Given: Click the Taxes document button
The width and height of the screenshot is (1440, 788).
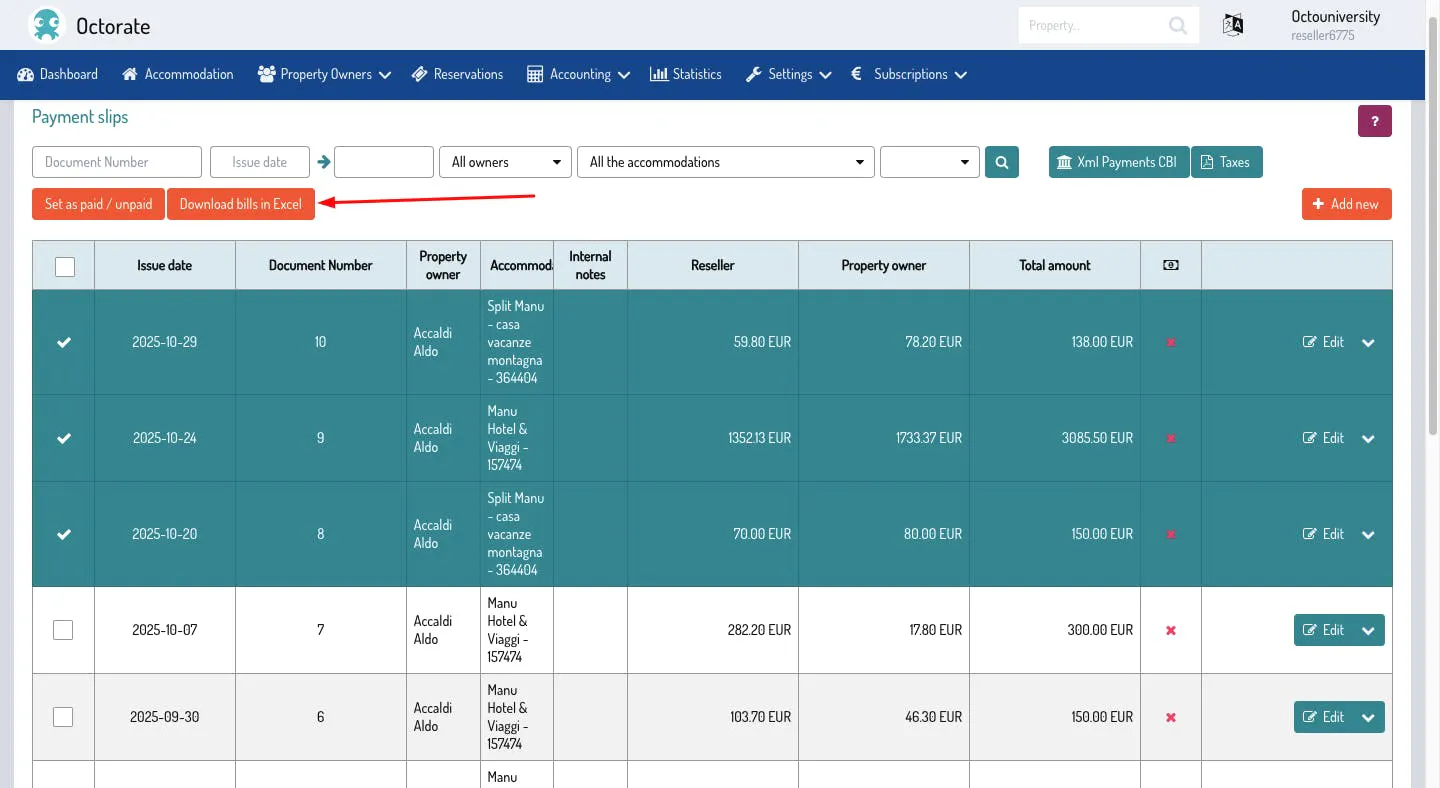Looking at the screenshot, I should coord(1226,162).
